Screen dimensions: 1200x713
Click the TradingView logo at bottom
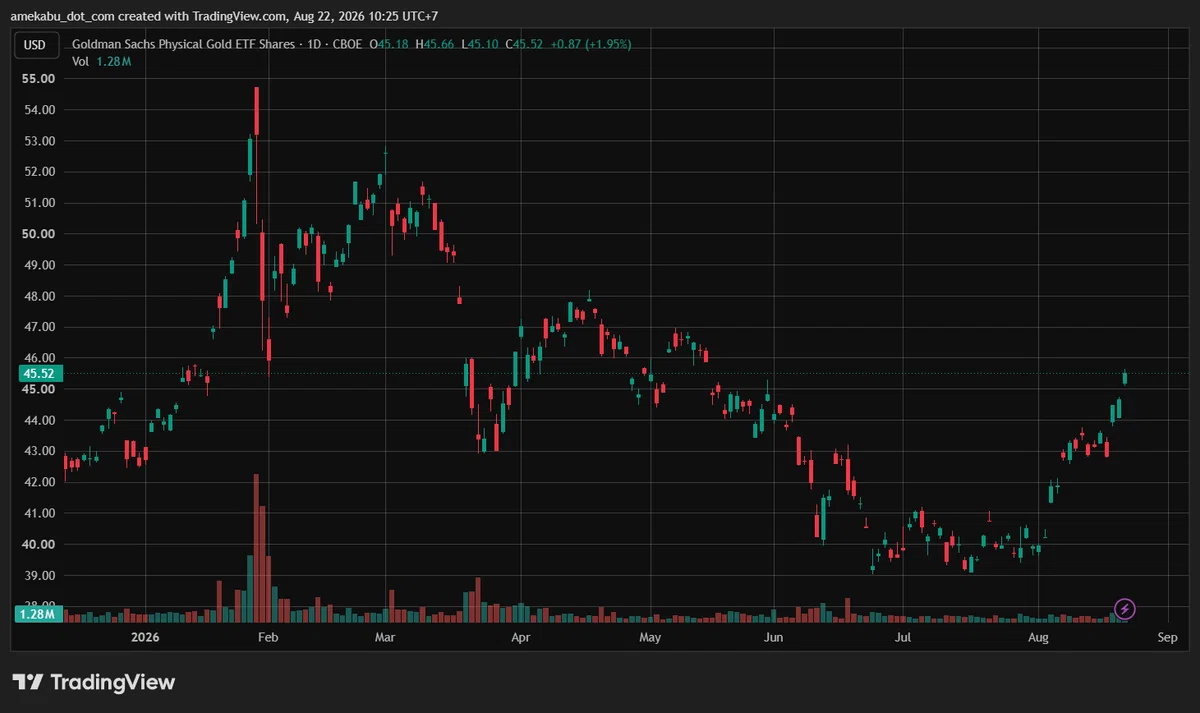point(94,682)
